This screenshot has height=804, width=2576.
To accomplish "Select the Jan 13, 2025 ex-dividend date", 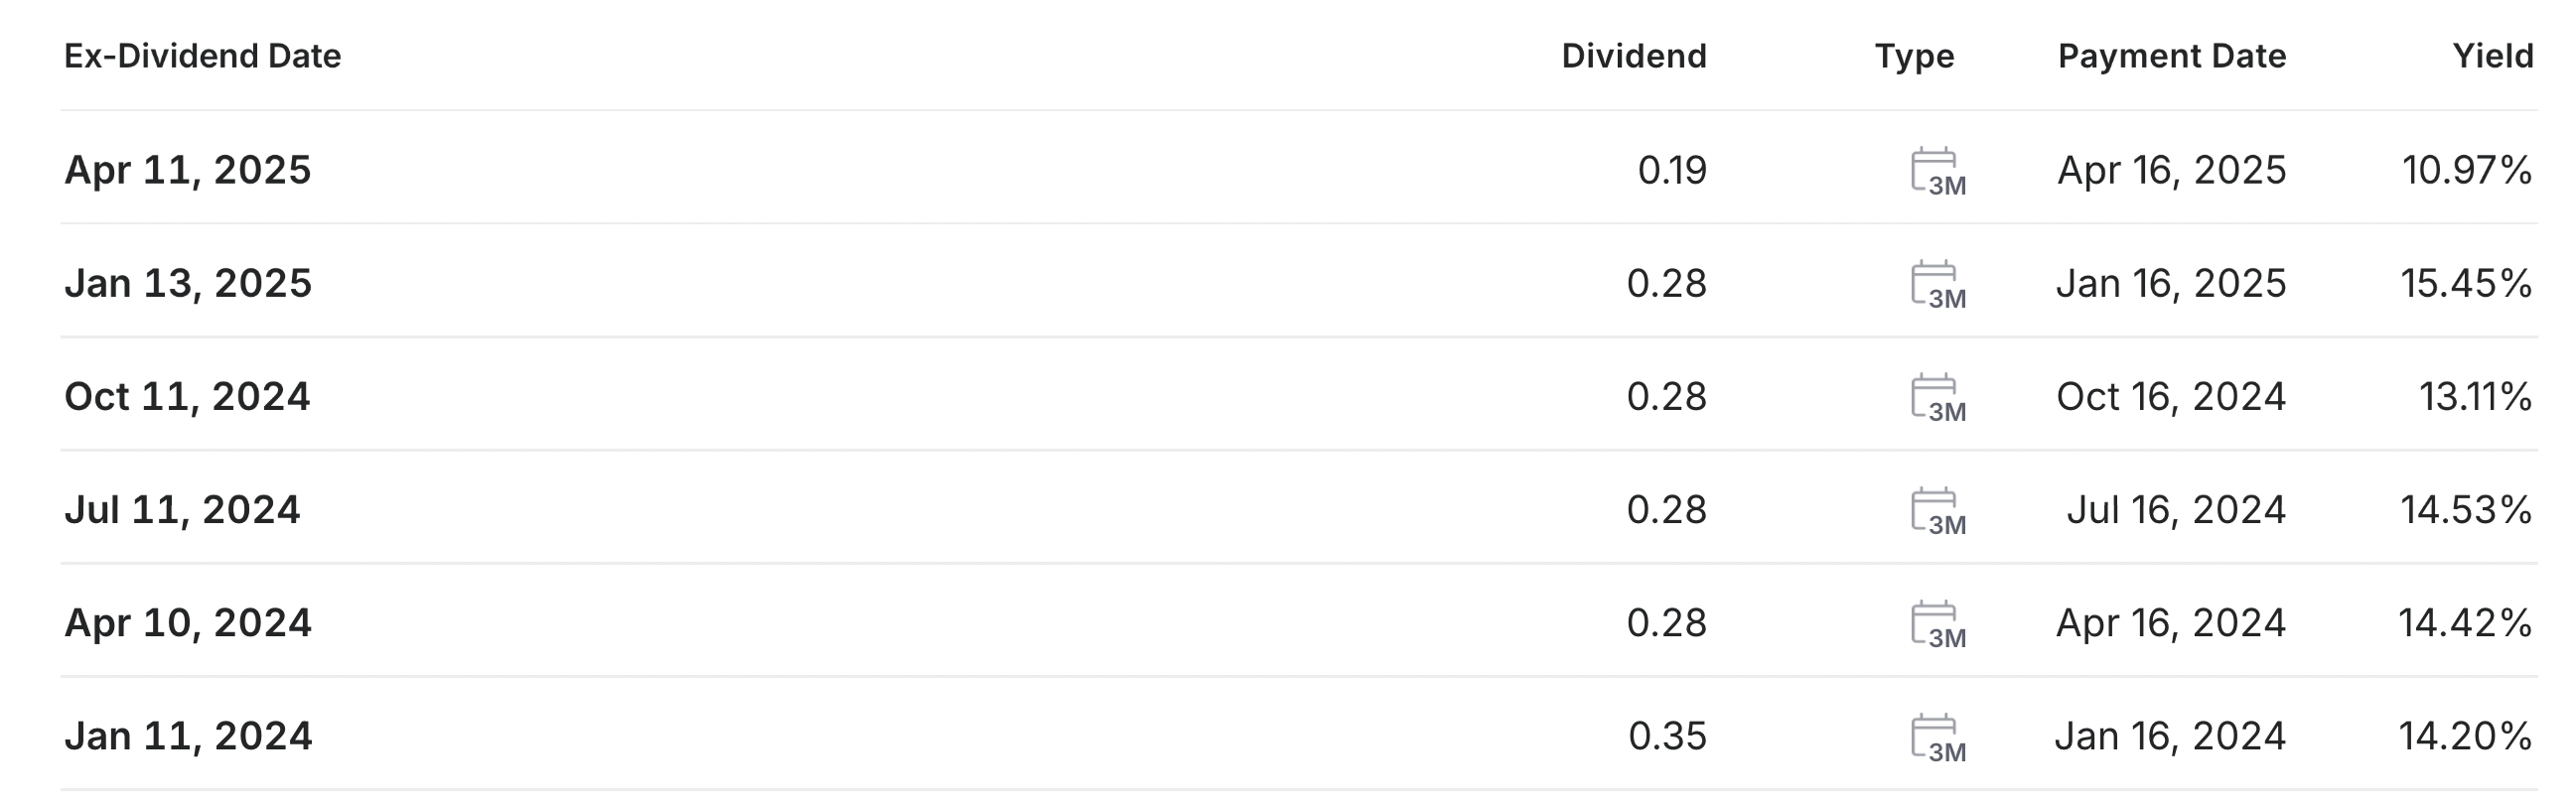I will [188, 284].
